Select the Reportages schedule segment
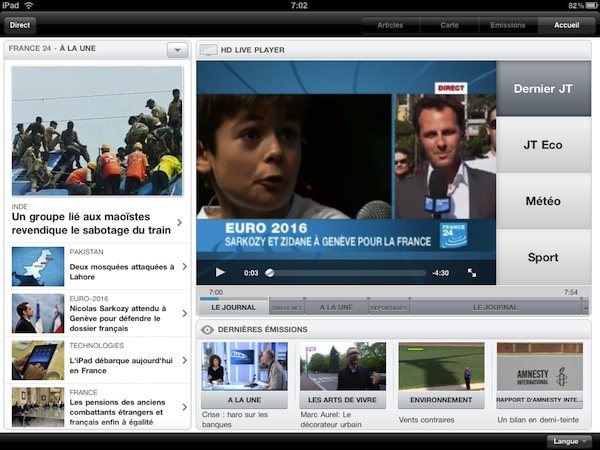 pos(389,308)
